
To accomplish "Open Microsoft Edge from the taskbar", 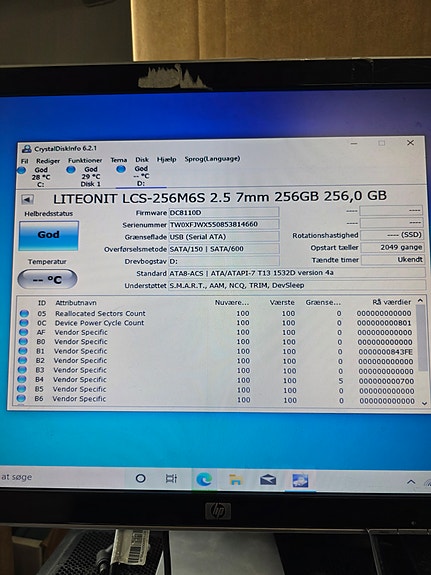I will click(x=204, y=479).
